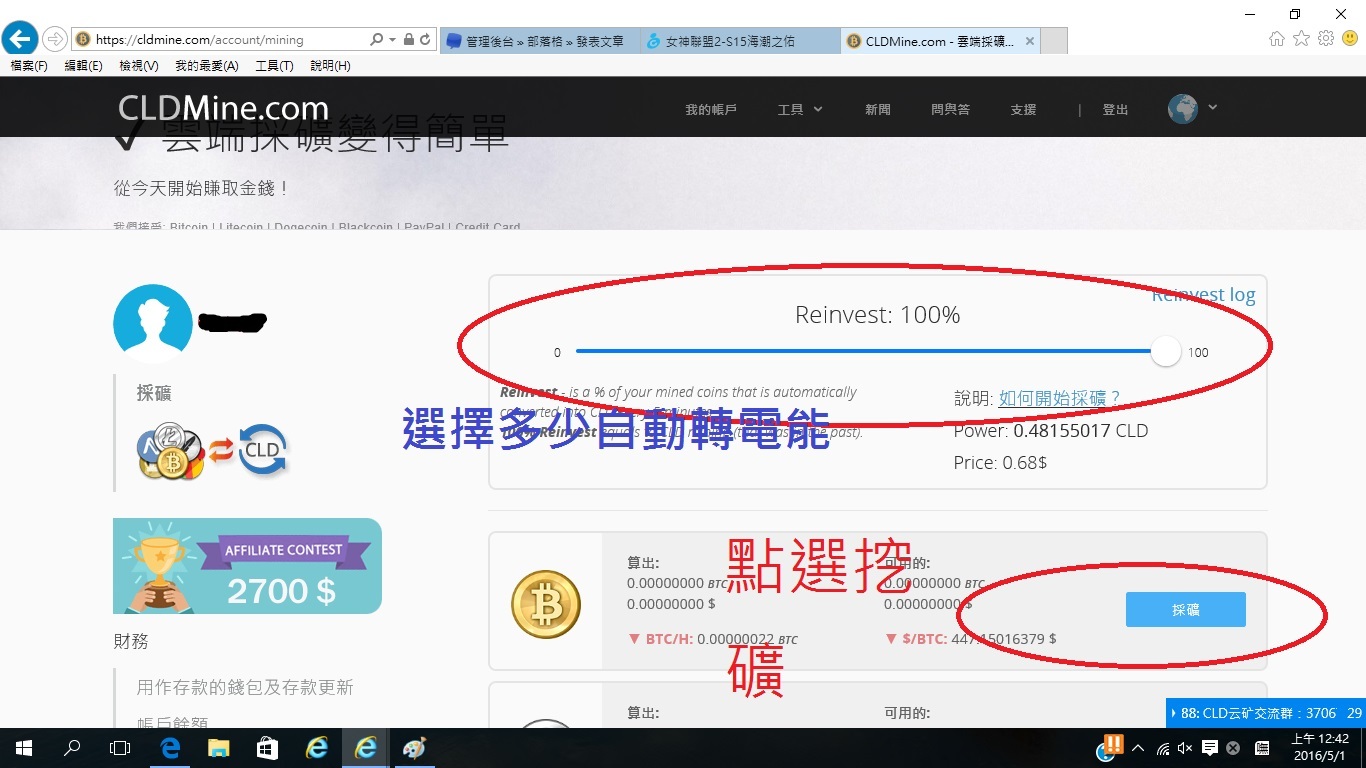The image size is (1366, 768).
Task: Go back with the browser Back arrow
Action: 20,39
